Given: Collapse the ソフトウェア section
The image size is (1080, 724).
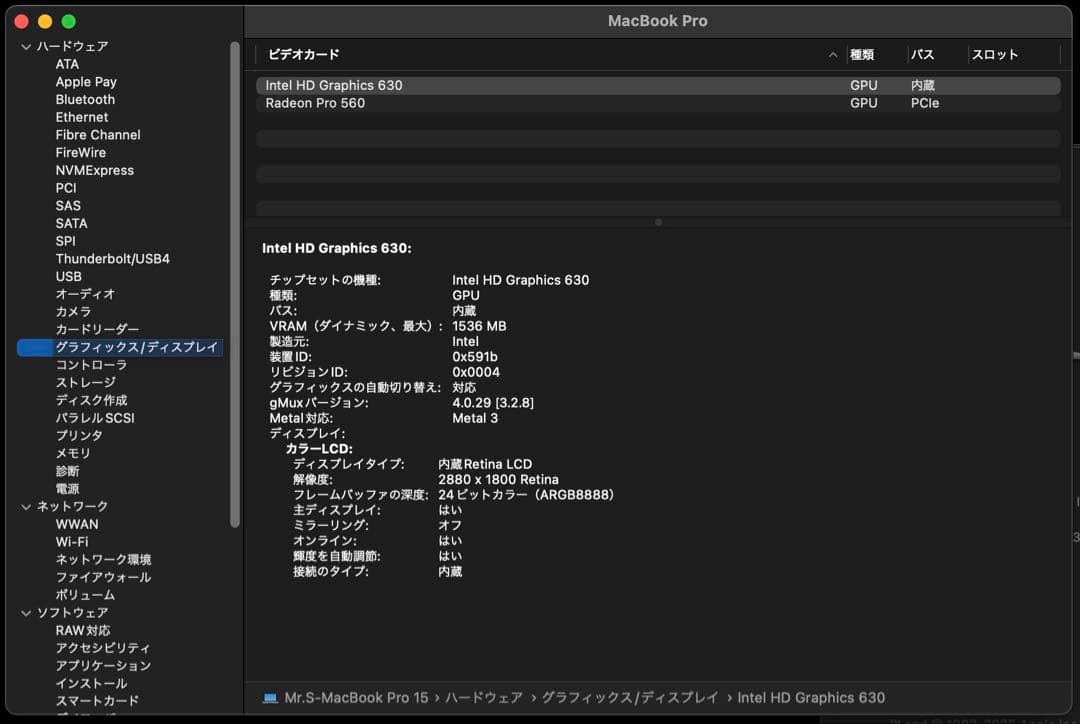Looking at the screenshot, I should [24, 612].
